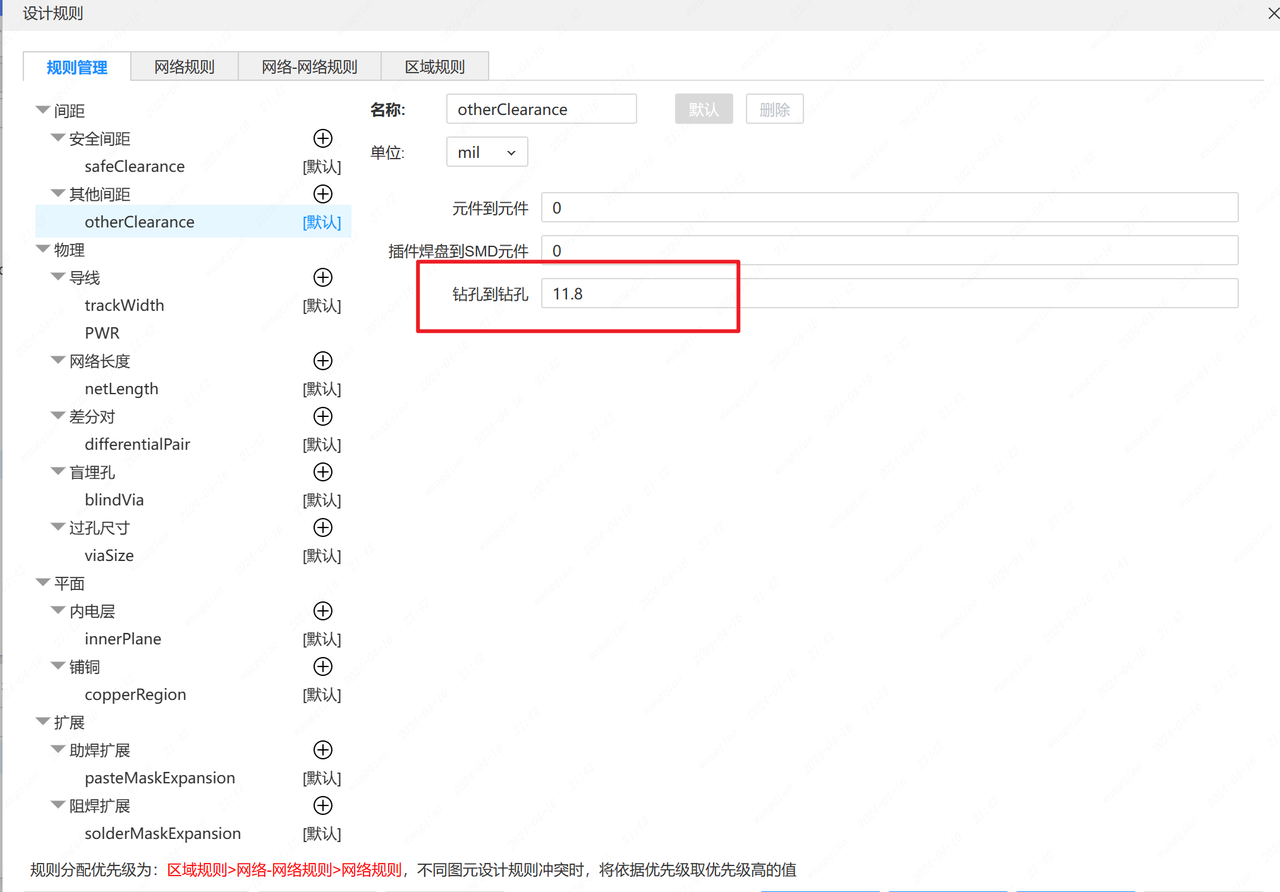Collapse the 扩展 category
Screen dimensions: 1280x892
(43, 722)
